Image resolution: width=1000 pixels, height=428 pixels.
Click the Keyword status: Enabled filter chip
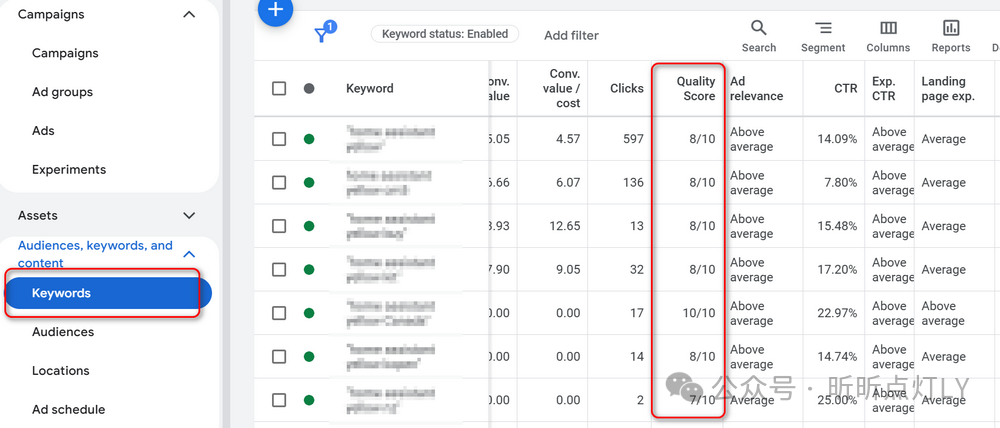click(445, 34)
